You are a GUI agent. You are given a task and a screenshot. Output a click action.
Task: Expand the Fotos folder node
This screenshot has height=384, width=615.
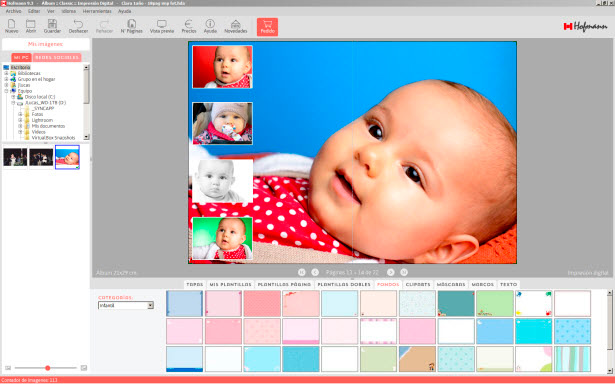click(20, 114)
